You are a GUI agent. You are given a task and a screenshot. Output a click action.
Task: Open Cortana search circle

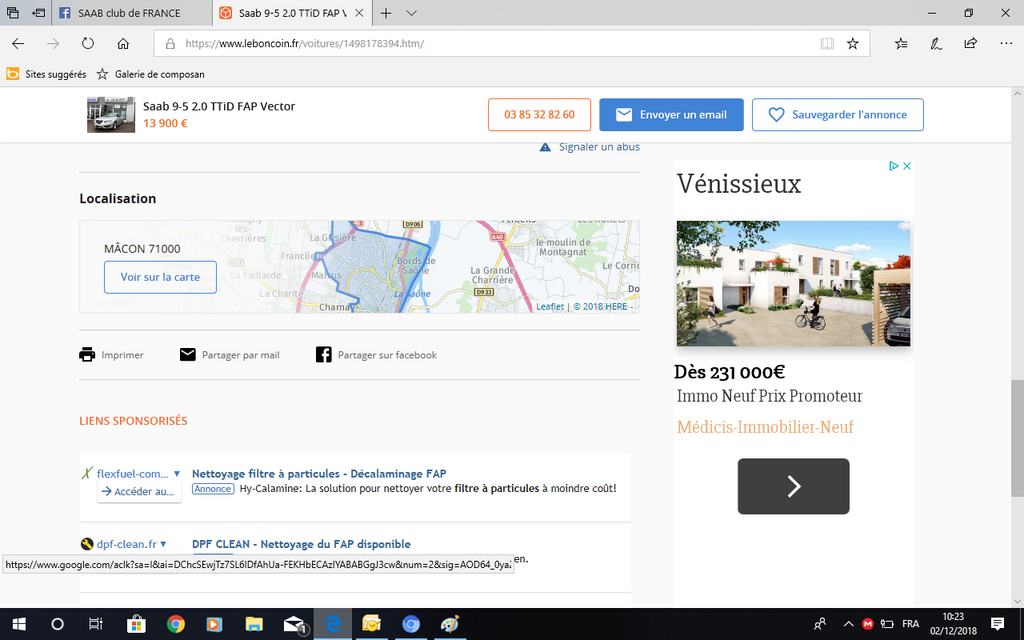tap(57, 624)
